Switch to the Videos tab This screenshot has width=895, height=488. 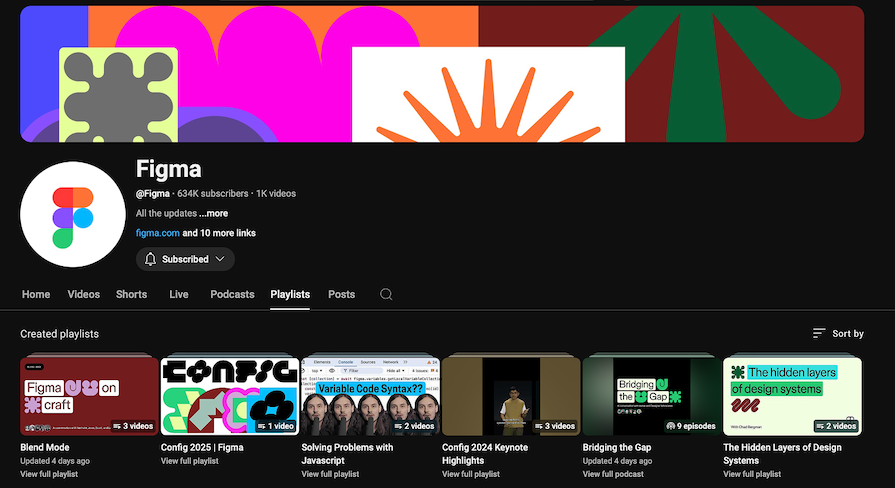pyautogui.click(x=84, y=294)
